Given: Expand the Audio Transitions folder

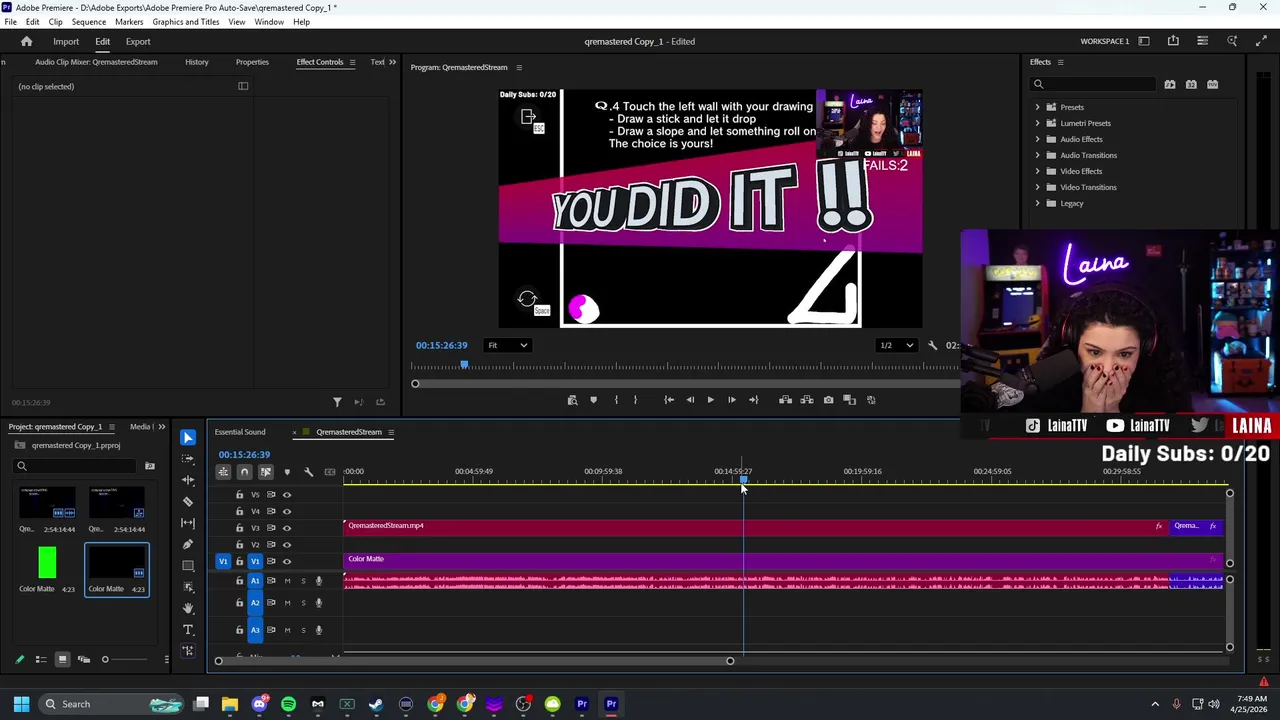Looking at the screenshot, I should [x=1038, y=155].
